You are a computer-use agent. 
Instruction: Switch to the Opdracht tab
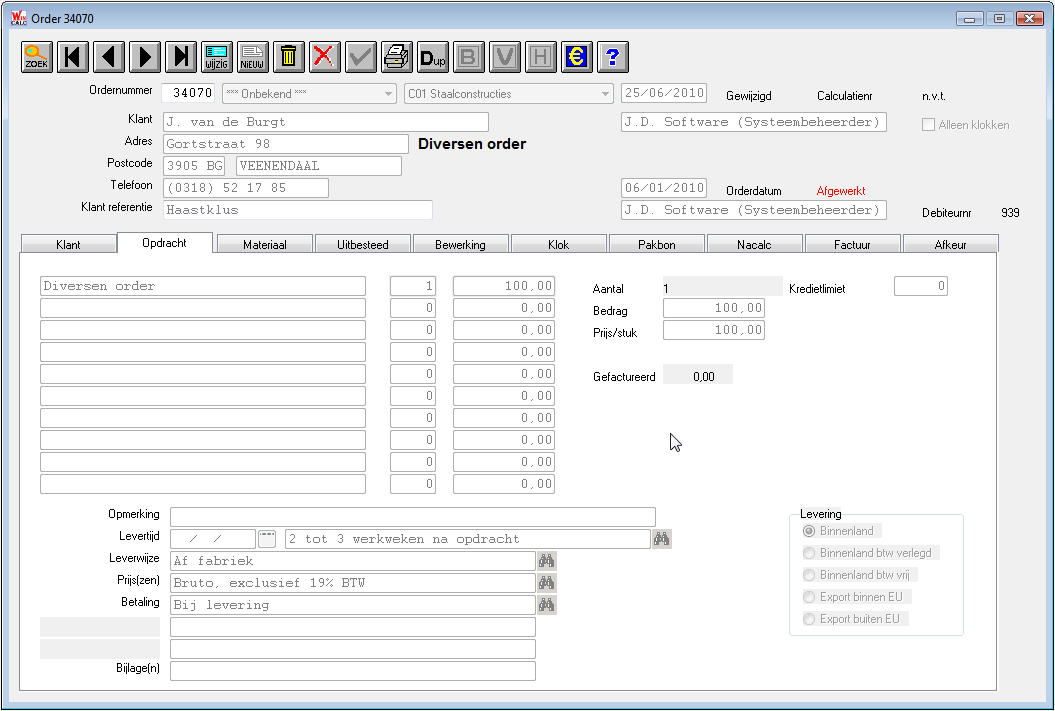tap(165, 243)
